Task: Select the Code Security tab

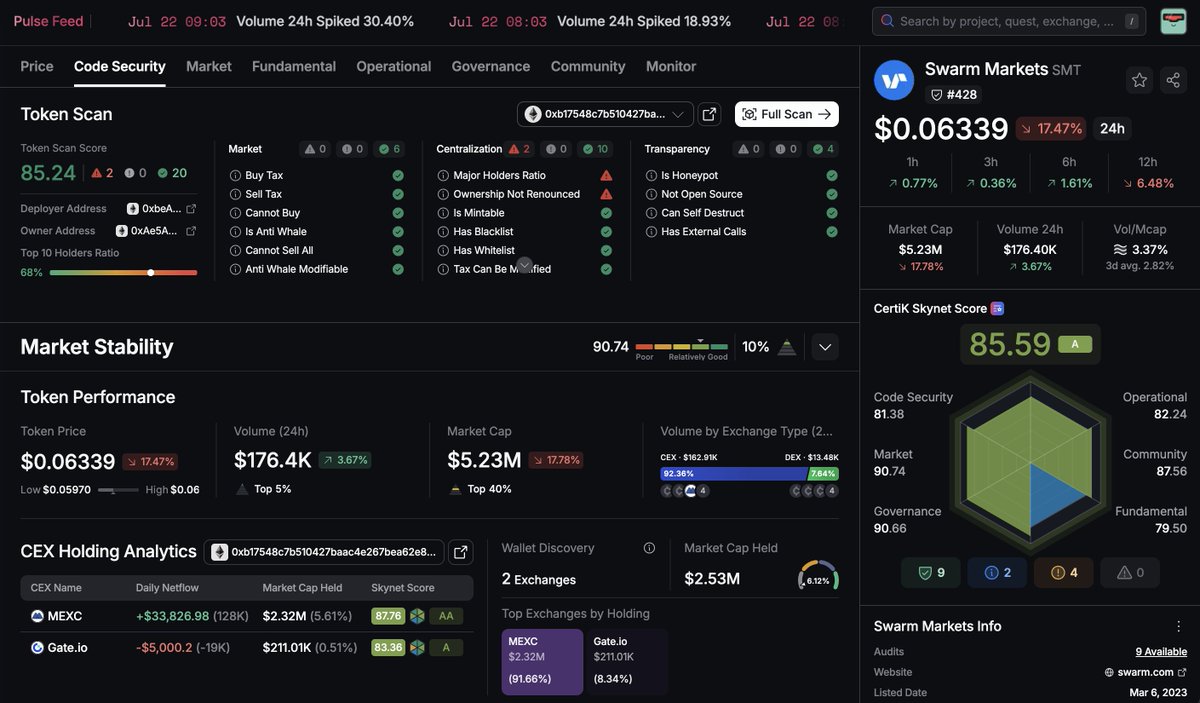Action: click(x=120, y=66)
